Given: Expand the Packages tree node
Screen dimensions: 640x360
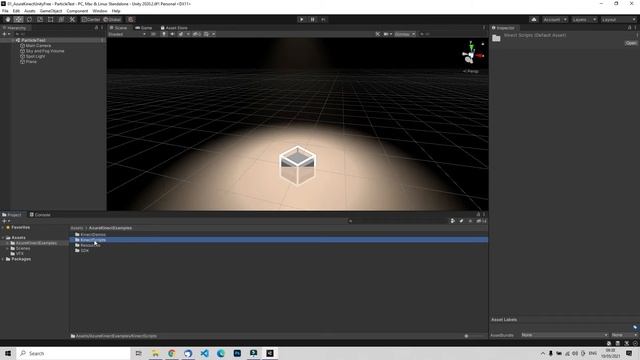Looking at the screenshot, I should tap(3, 259).
